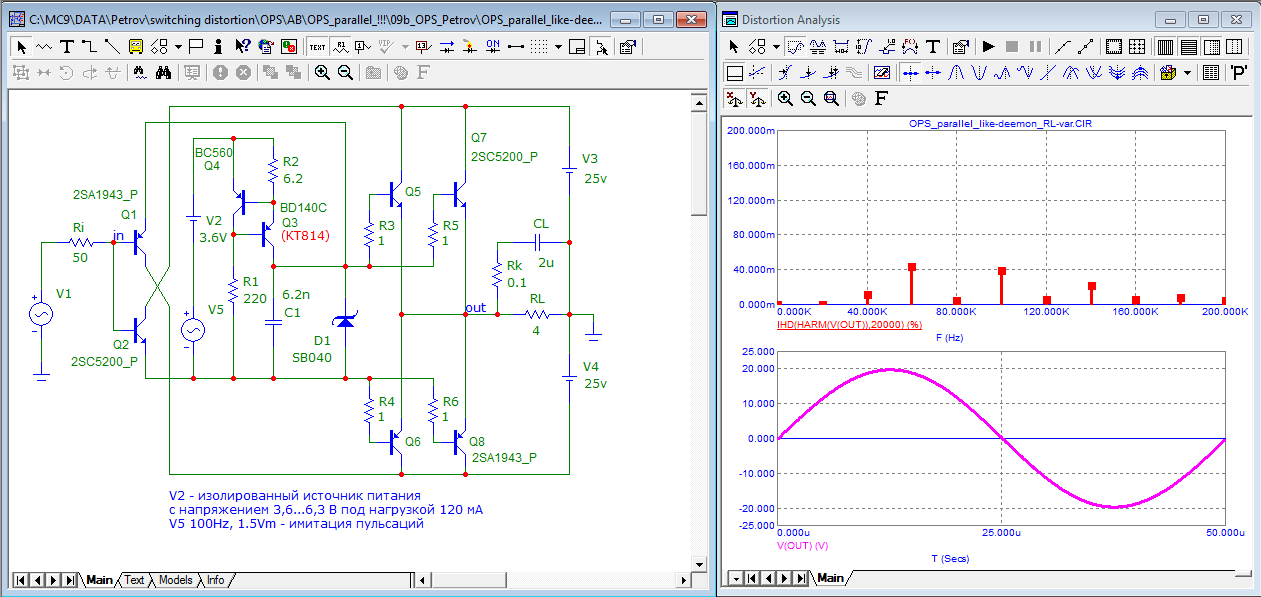Screen dimensions: 1261x597
Task: Zoom out in Distortion Analysis window
Action: click(x=808, y=98)
